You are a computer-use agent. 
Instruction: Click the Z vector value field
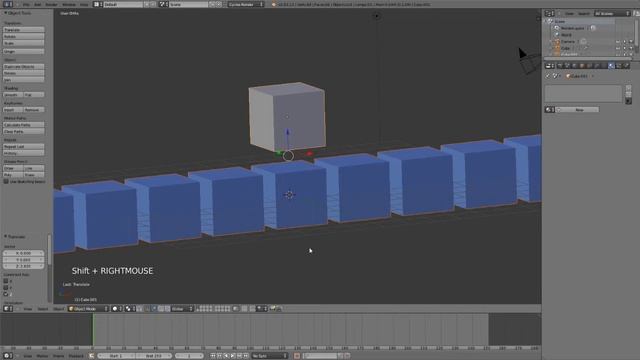tap(24, 266)
